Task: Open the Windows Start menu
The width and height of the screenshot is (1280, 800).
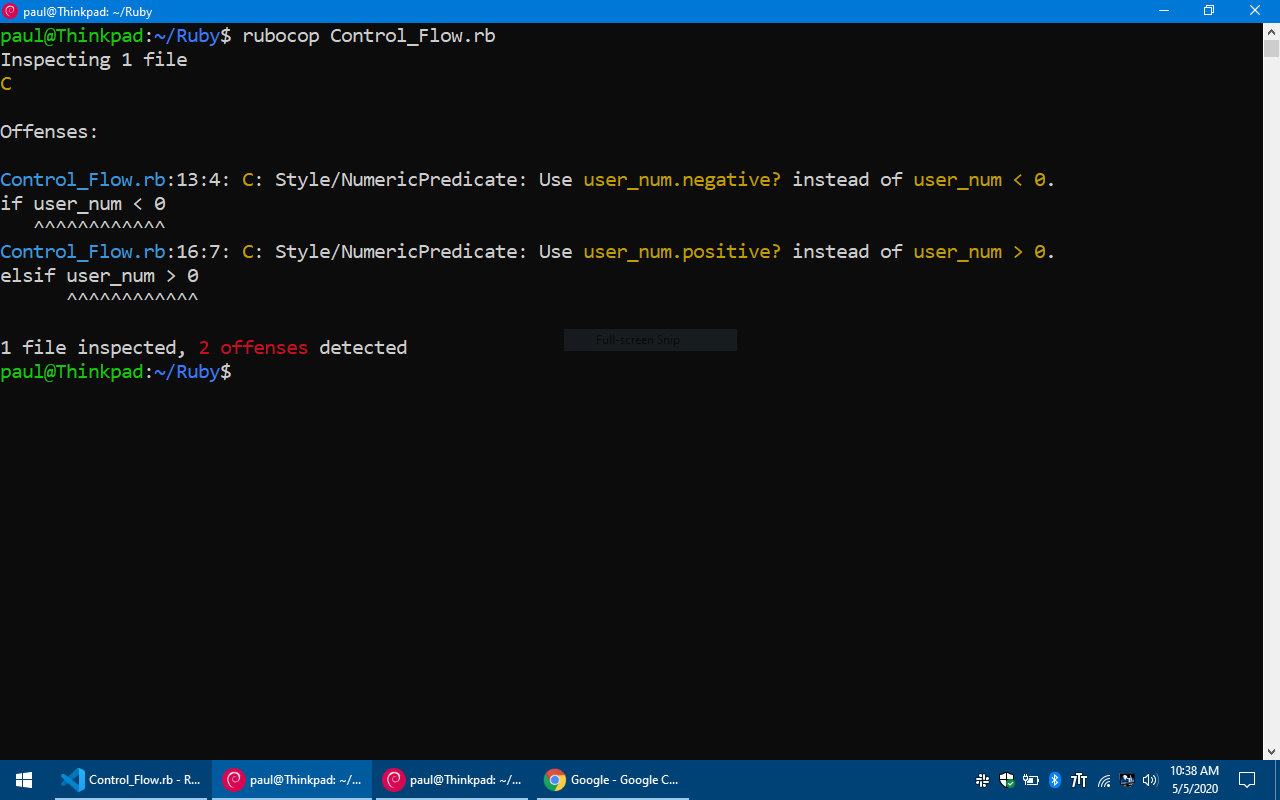Action: pos(24,780)
